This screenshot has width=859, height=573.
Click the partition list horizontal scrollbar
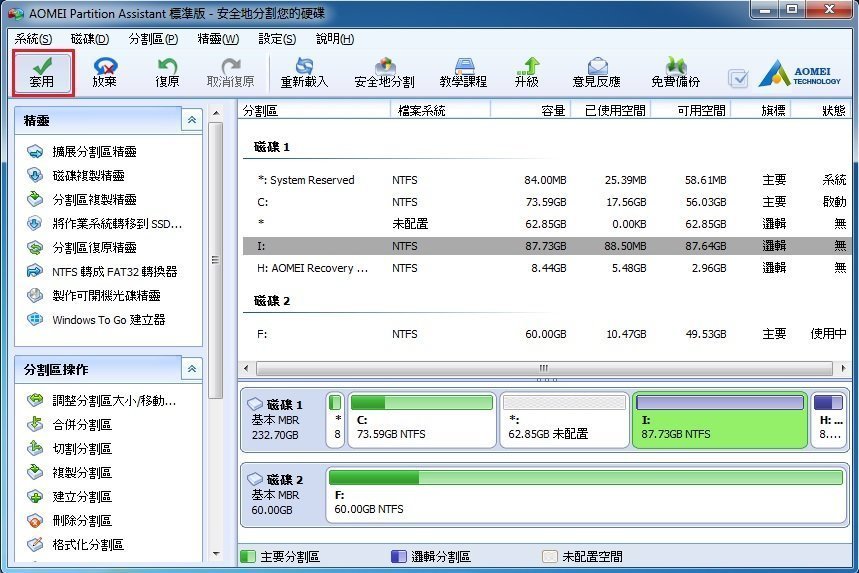pos(544,368)
